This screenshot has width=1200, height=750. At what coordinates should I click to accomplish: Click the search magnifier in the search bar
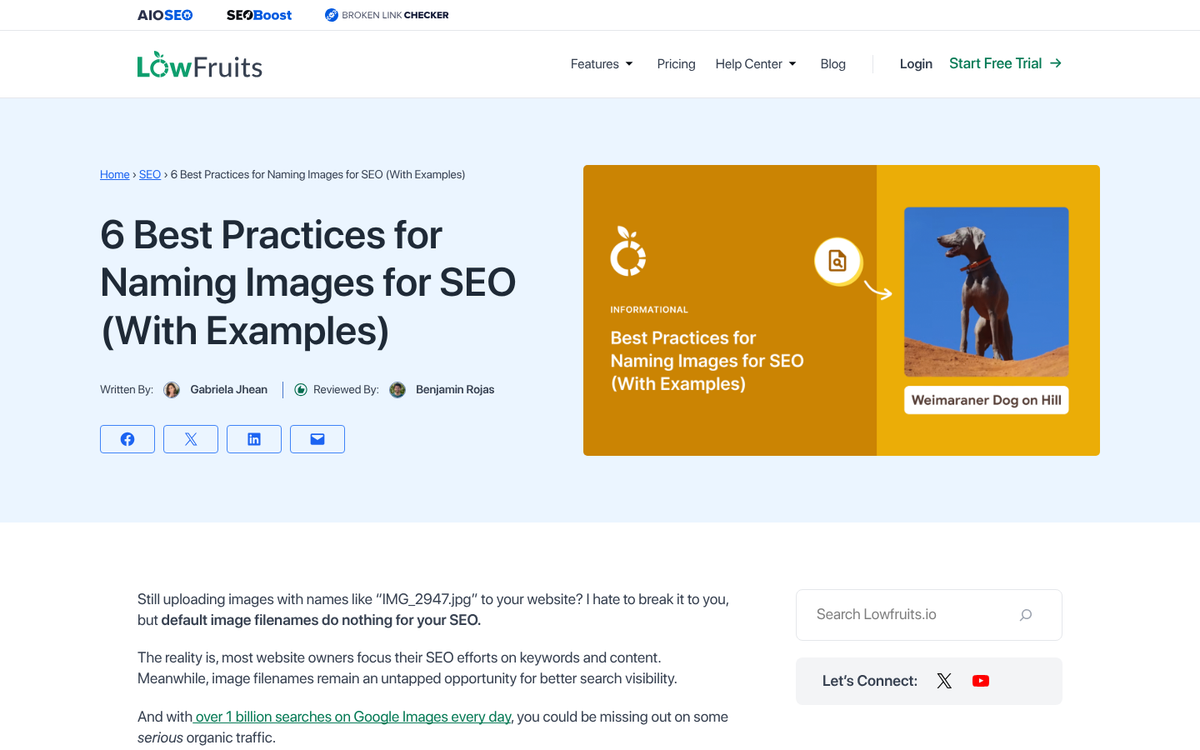coord(1025,614)
